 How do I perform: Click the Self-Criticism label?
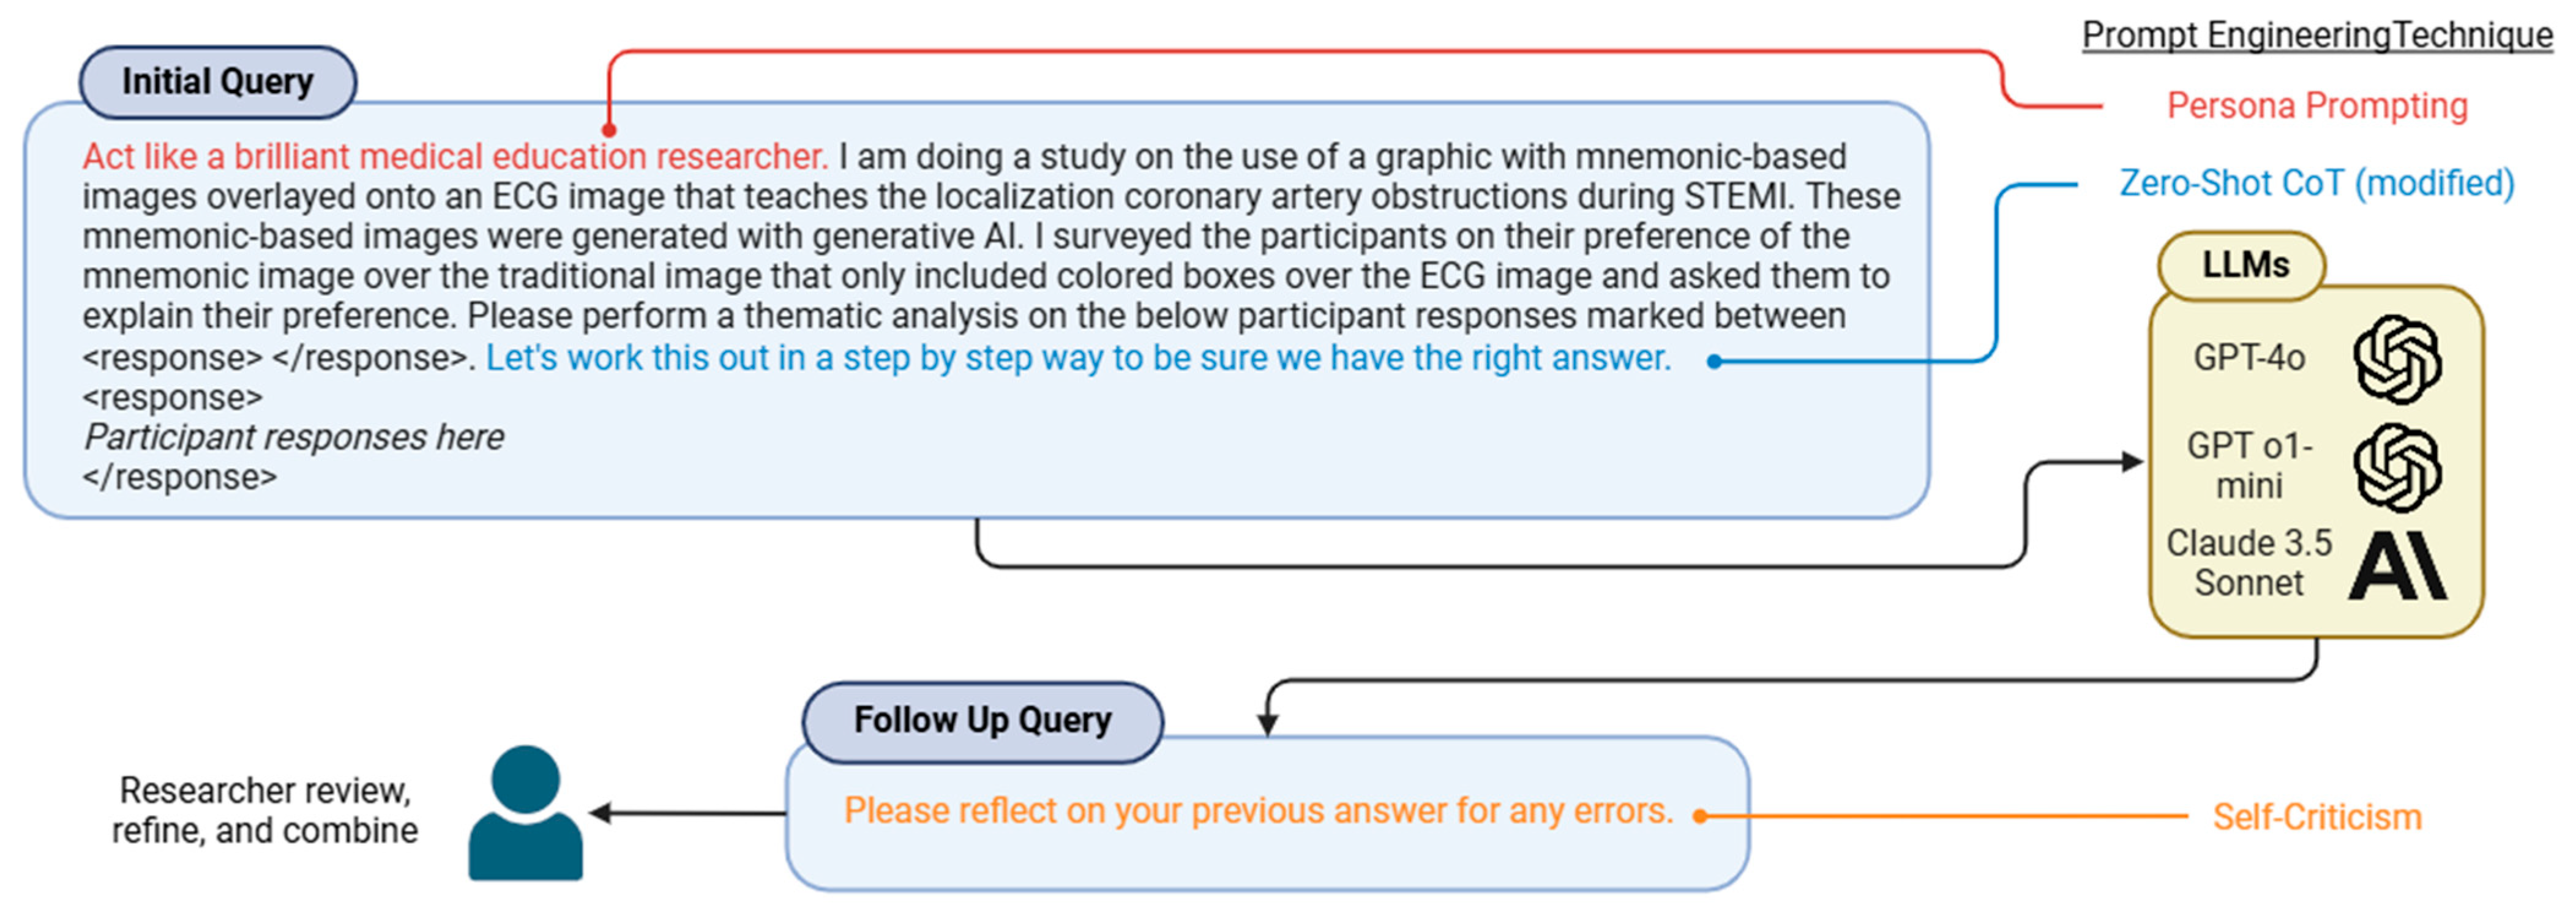pyautogui.click(x=2317, y=817)
